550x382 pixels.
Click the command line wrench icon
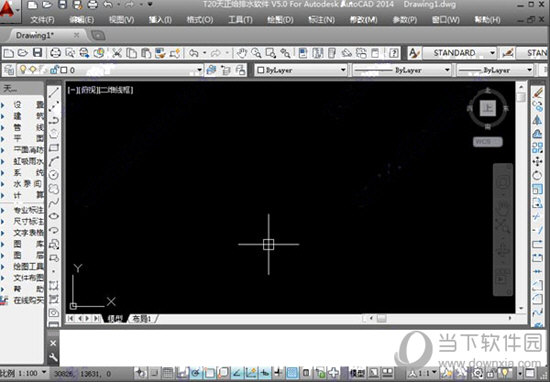point(53,357)
